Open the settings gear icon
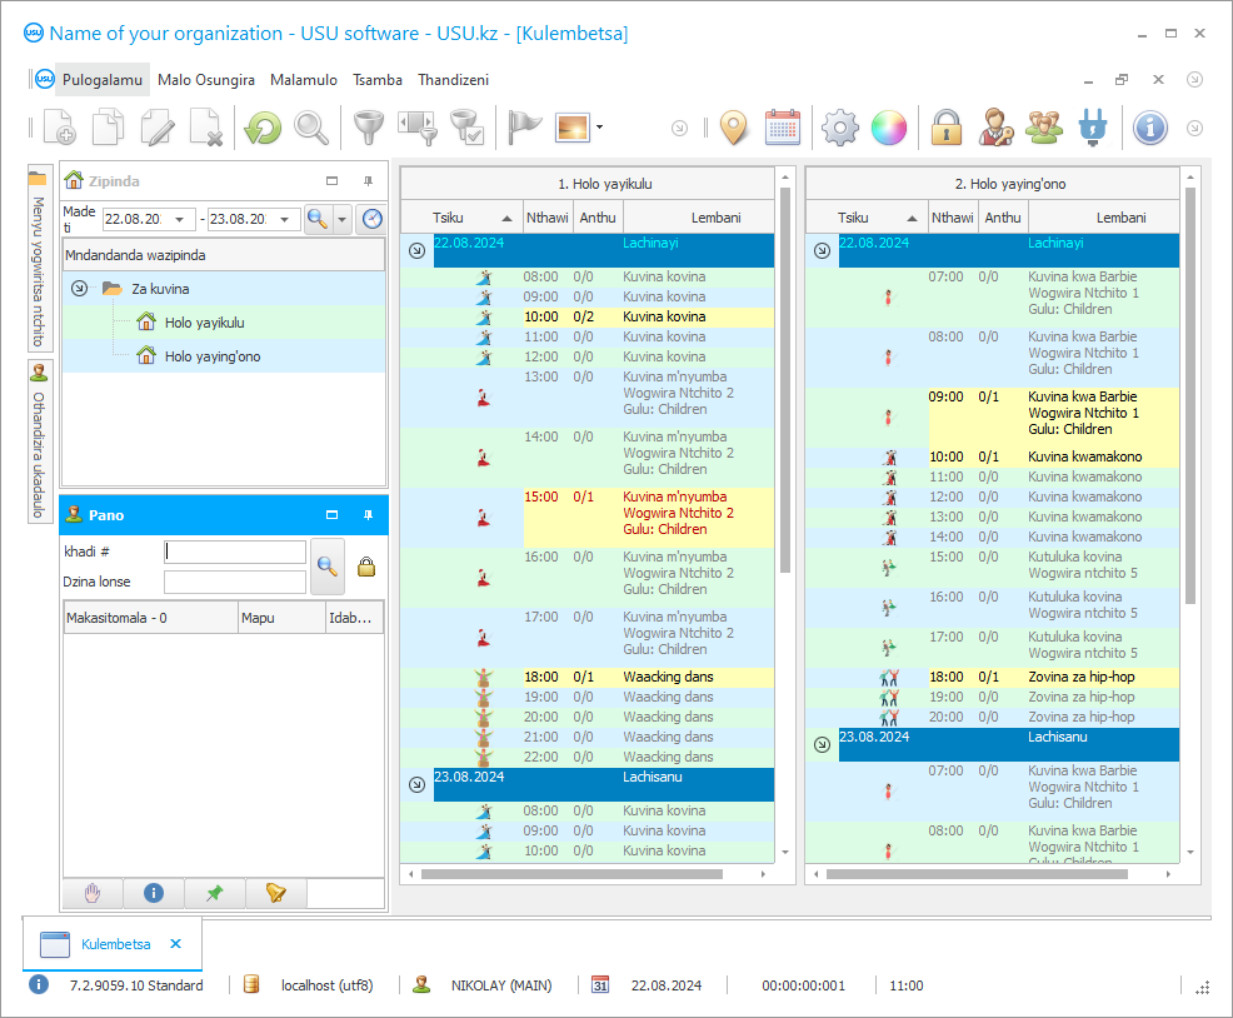1233x1018 pixels. point(839,128)
